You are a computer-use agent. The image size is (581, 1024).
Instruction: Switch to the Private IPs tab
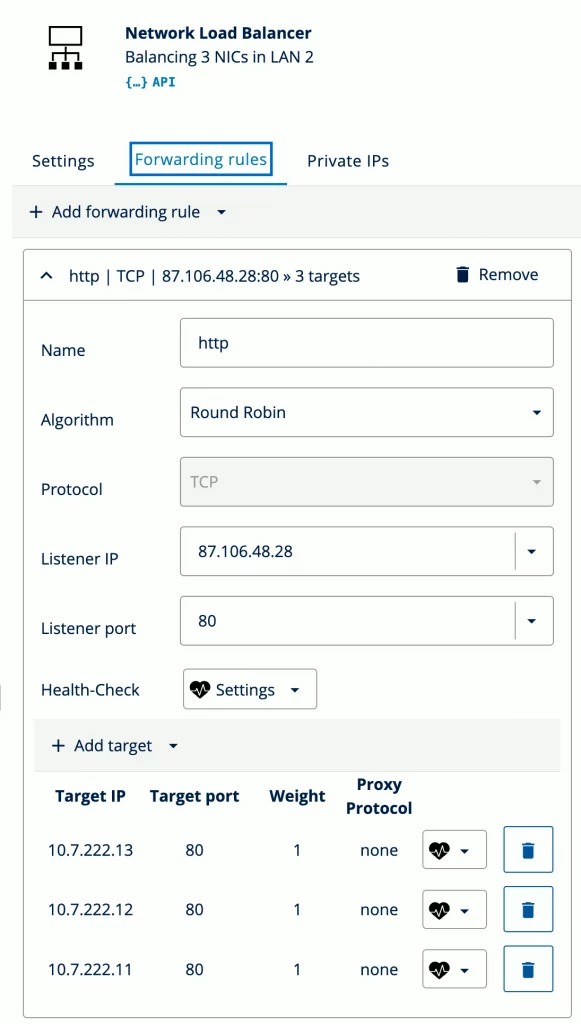[x=348, y=160]
